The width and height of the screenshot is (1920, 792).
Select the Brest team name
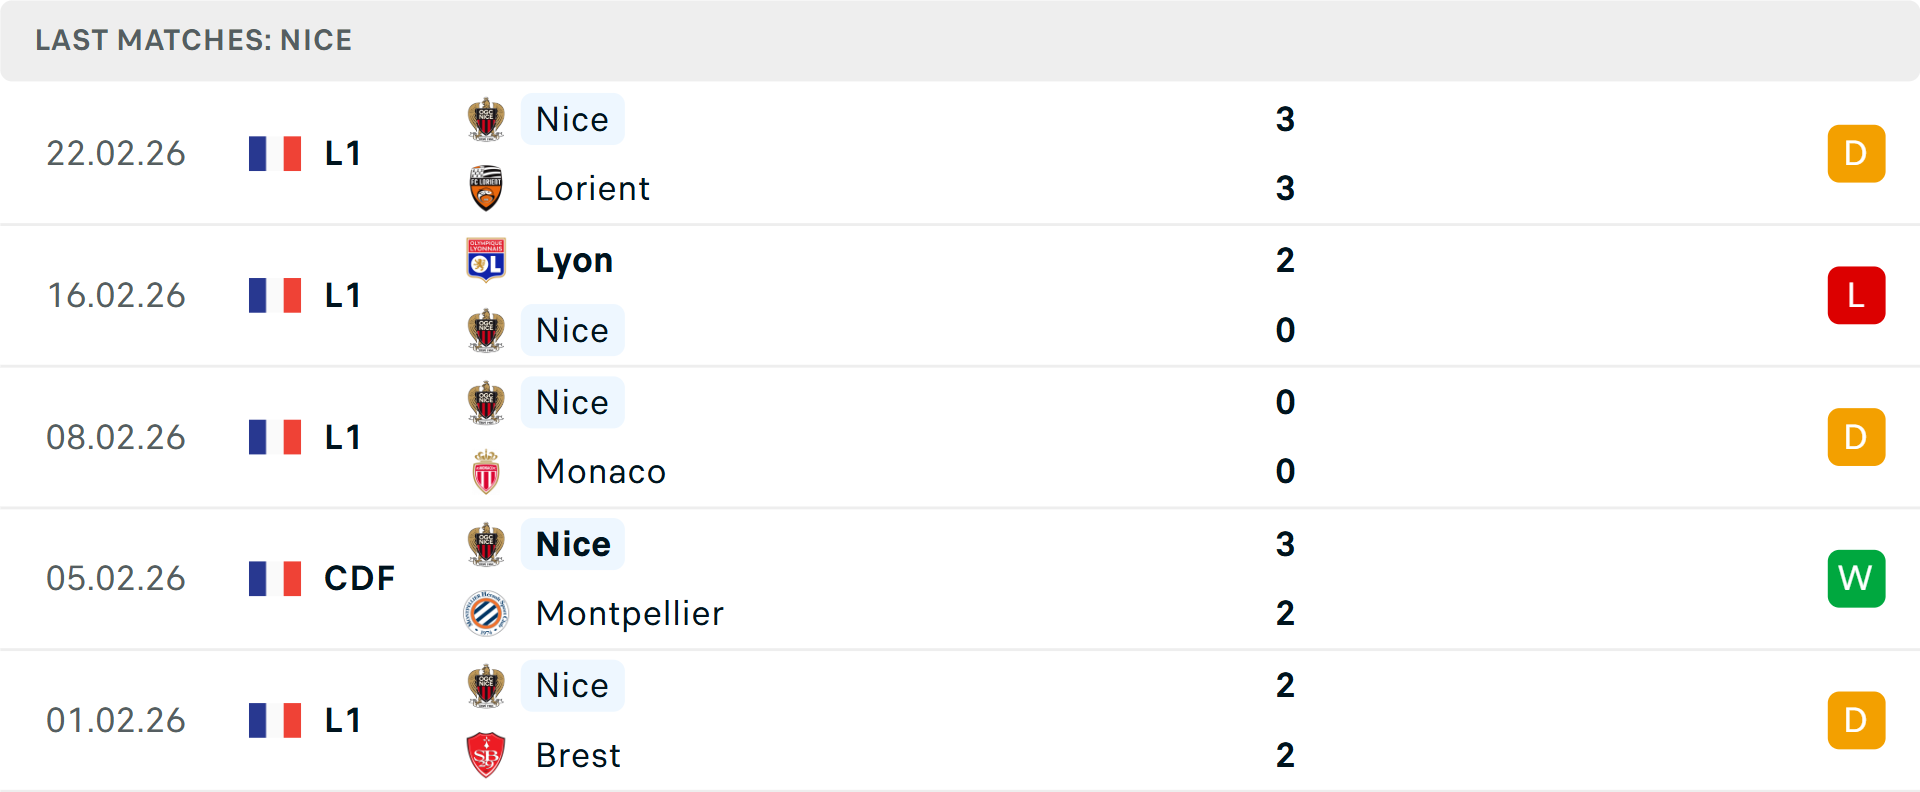[x=578, y=755]
